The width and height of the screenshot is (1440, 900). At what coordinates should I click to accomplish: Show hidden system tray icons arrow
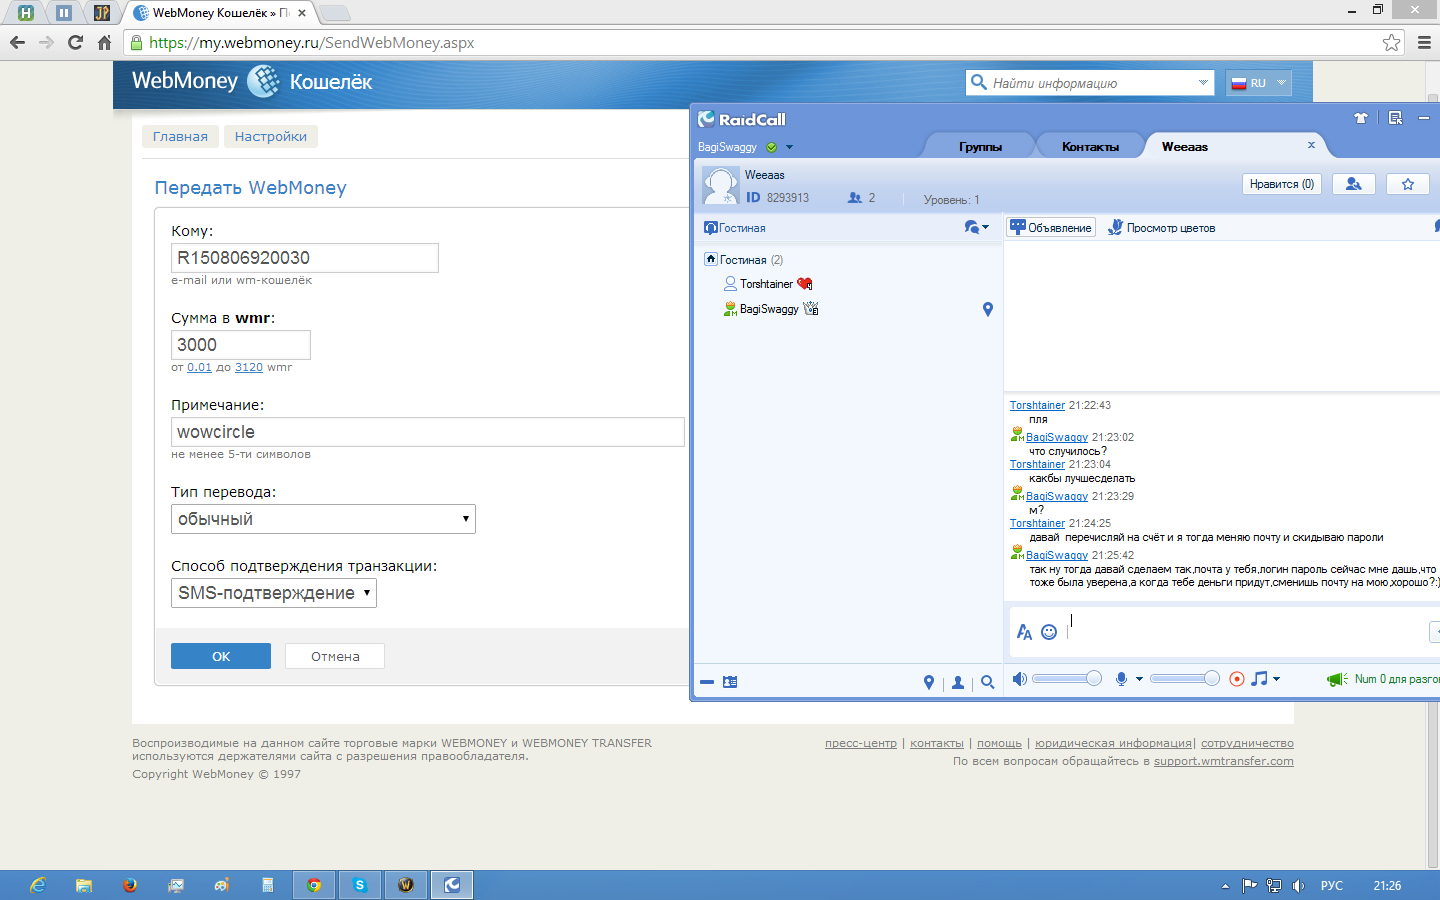click(x=1225, y=886)
